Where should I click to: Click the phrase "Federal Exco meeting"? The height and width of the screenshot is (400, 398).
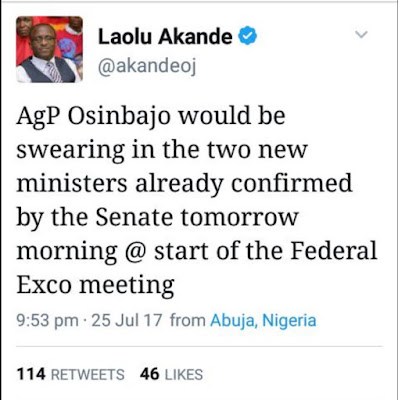[197, 268]
